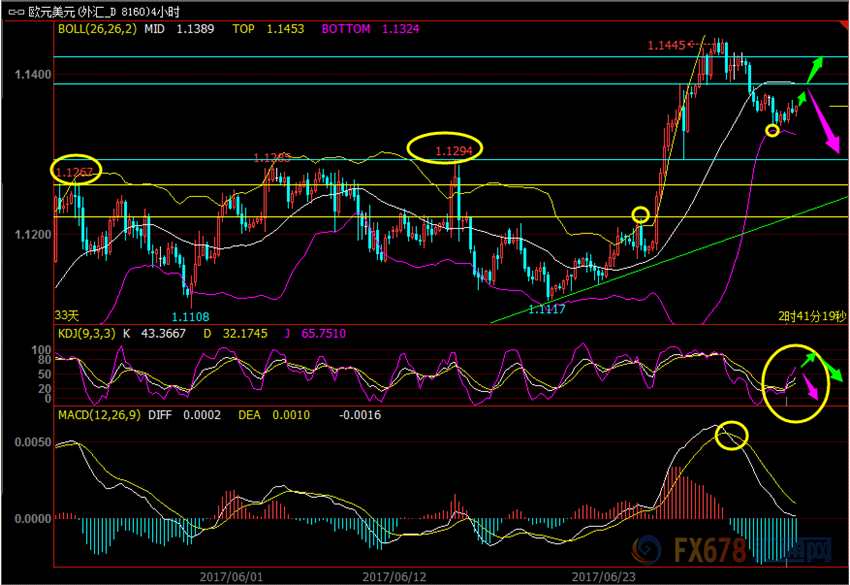Click the 2017/06/12 date marker
Screen dimensions: 850x585
pyautogui.click(x=394, y=576)
